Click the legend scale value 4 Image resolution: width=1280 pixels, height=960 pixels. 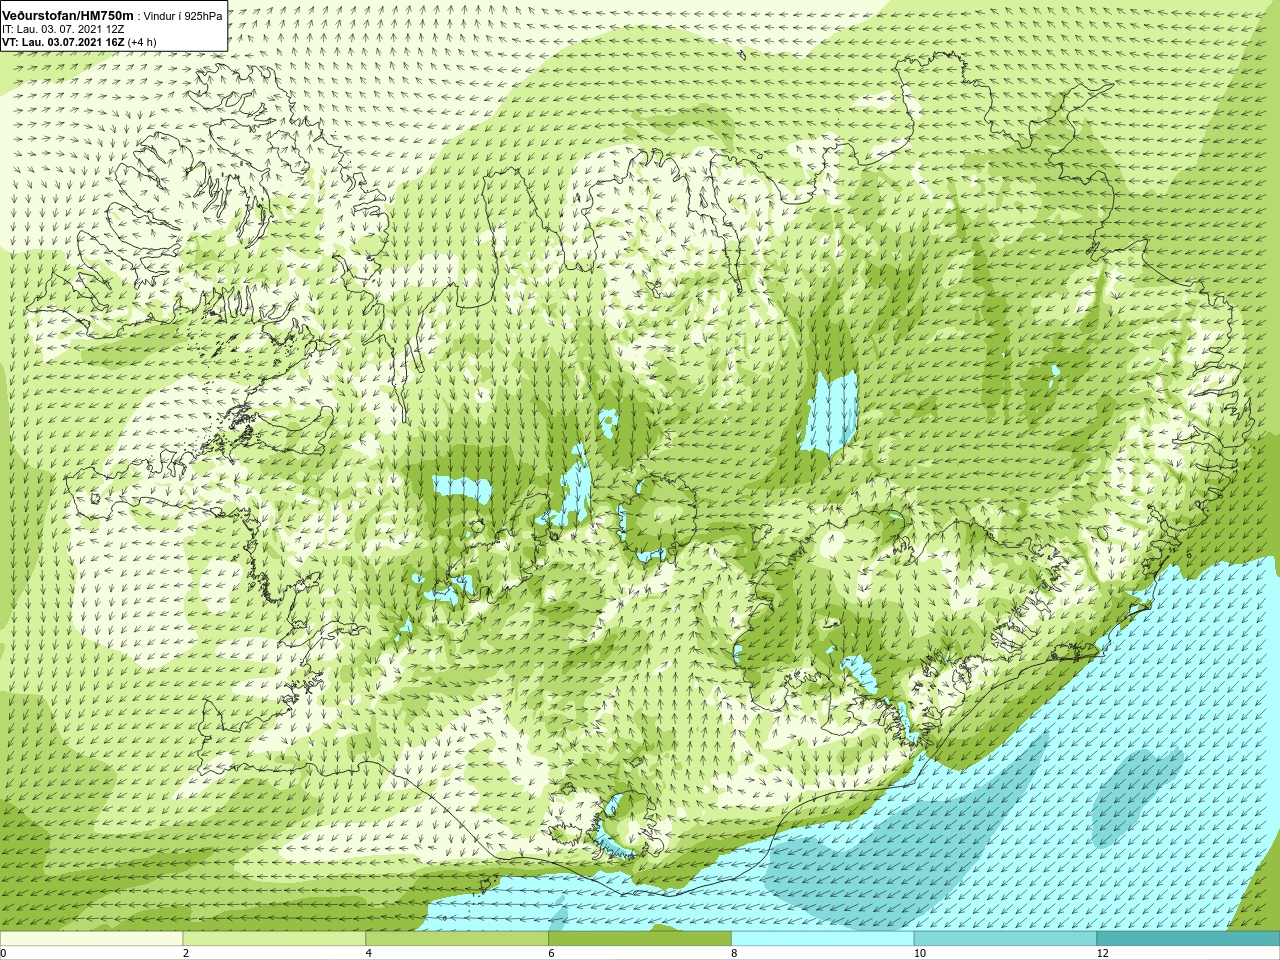tap(369, 954)
